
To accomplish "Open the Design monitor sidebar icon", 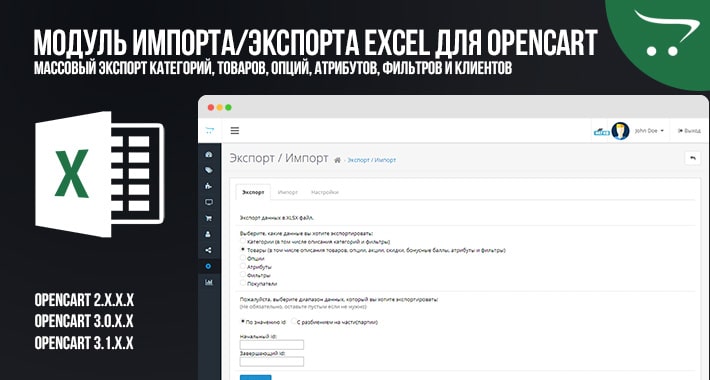I will (x=209, y=202).
